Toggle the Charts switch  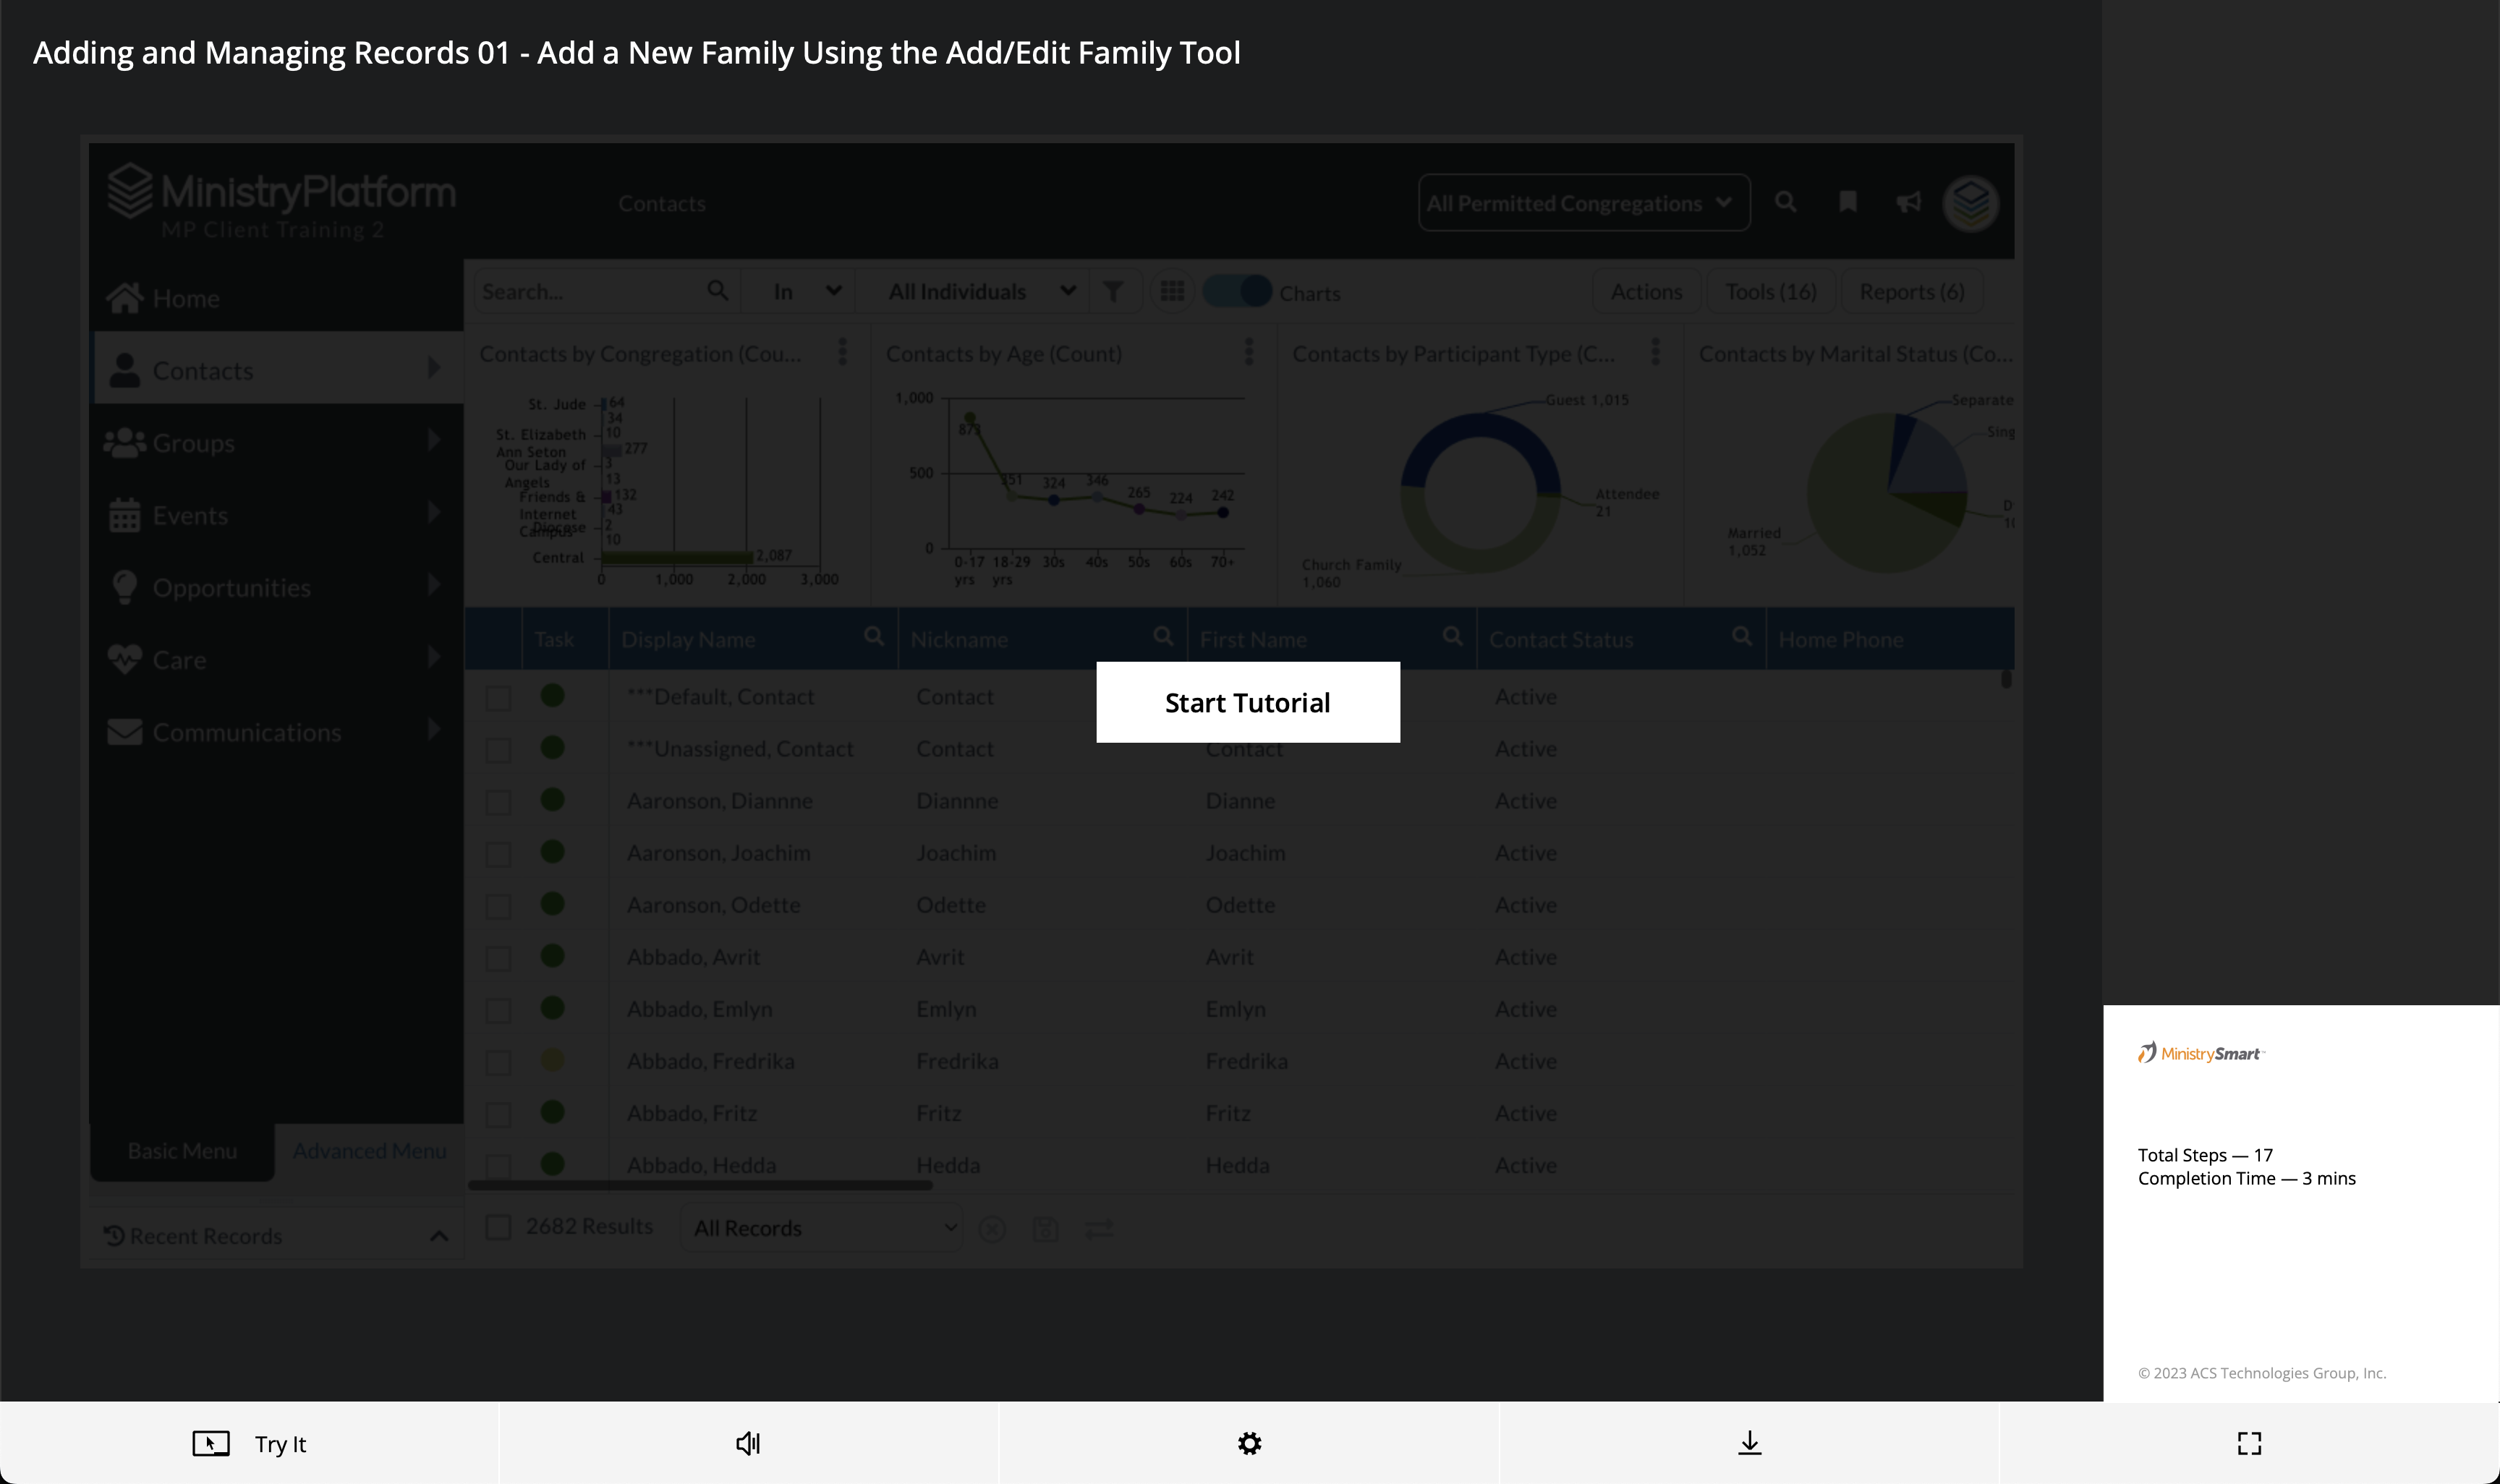(1237, 292)
